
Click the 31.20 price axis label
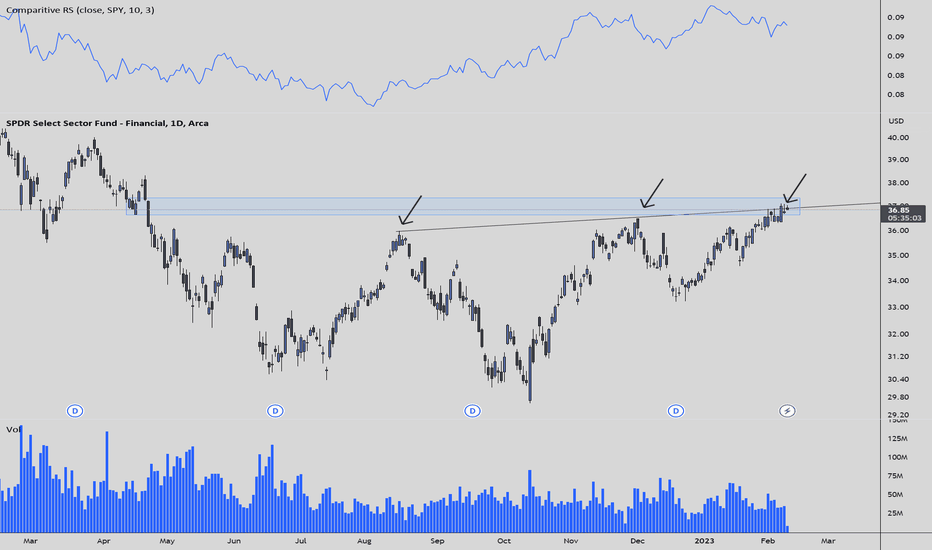pos(898,356)
